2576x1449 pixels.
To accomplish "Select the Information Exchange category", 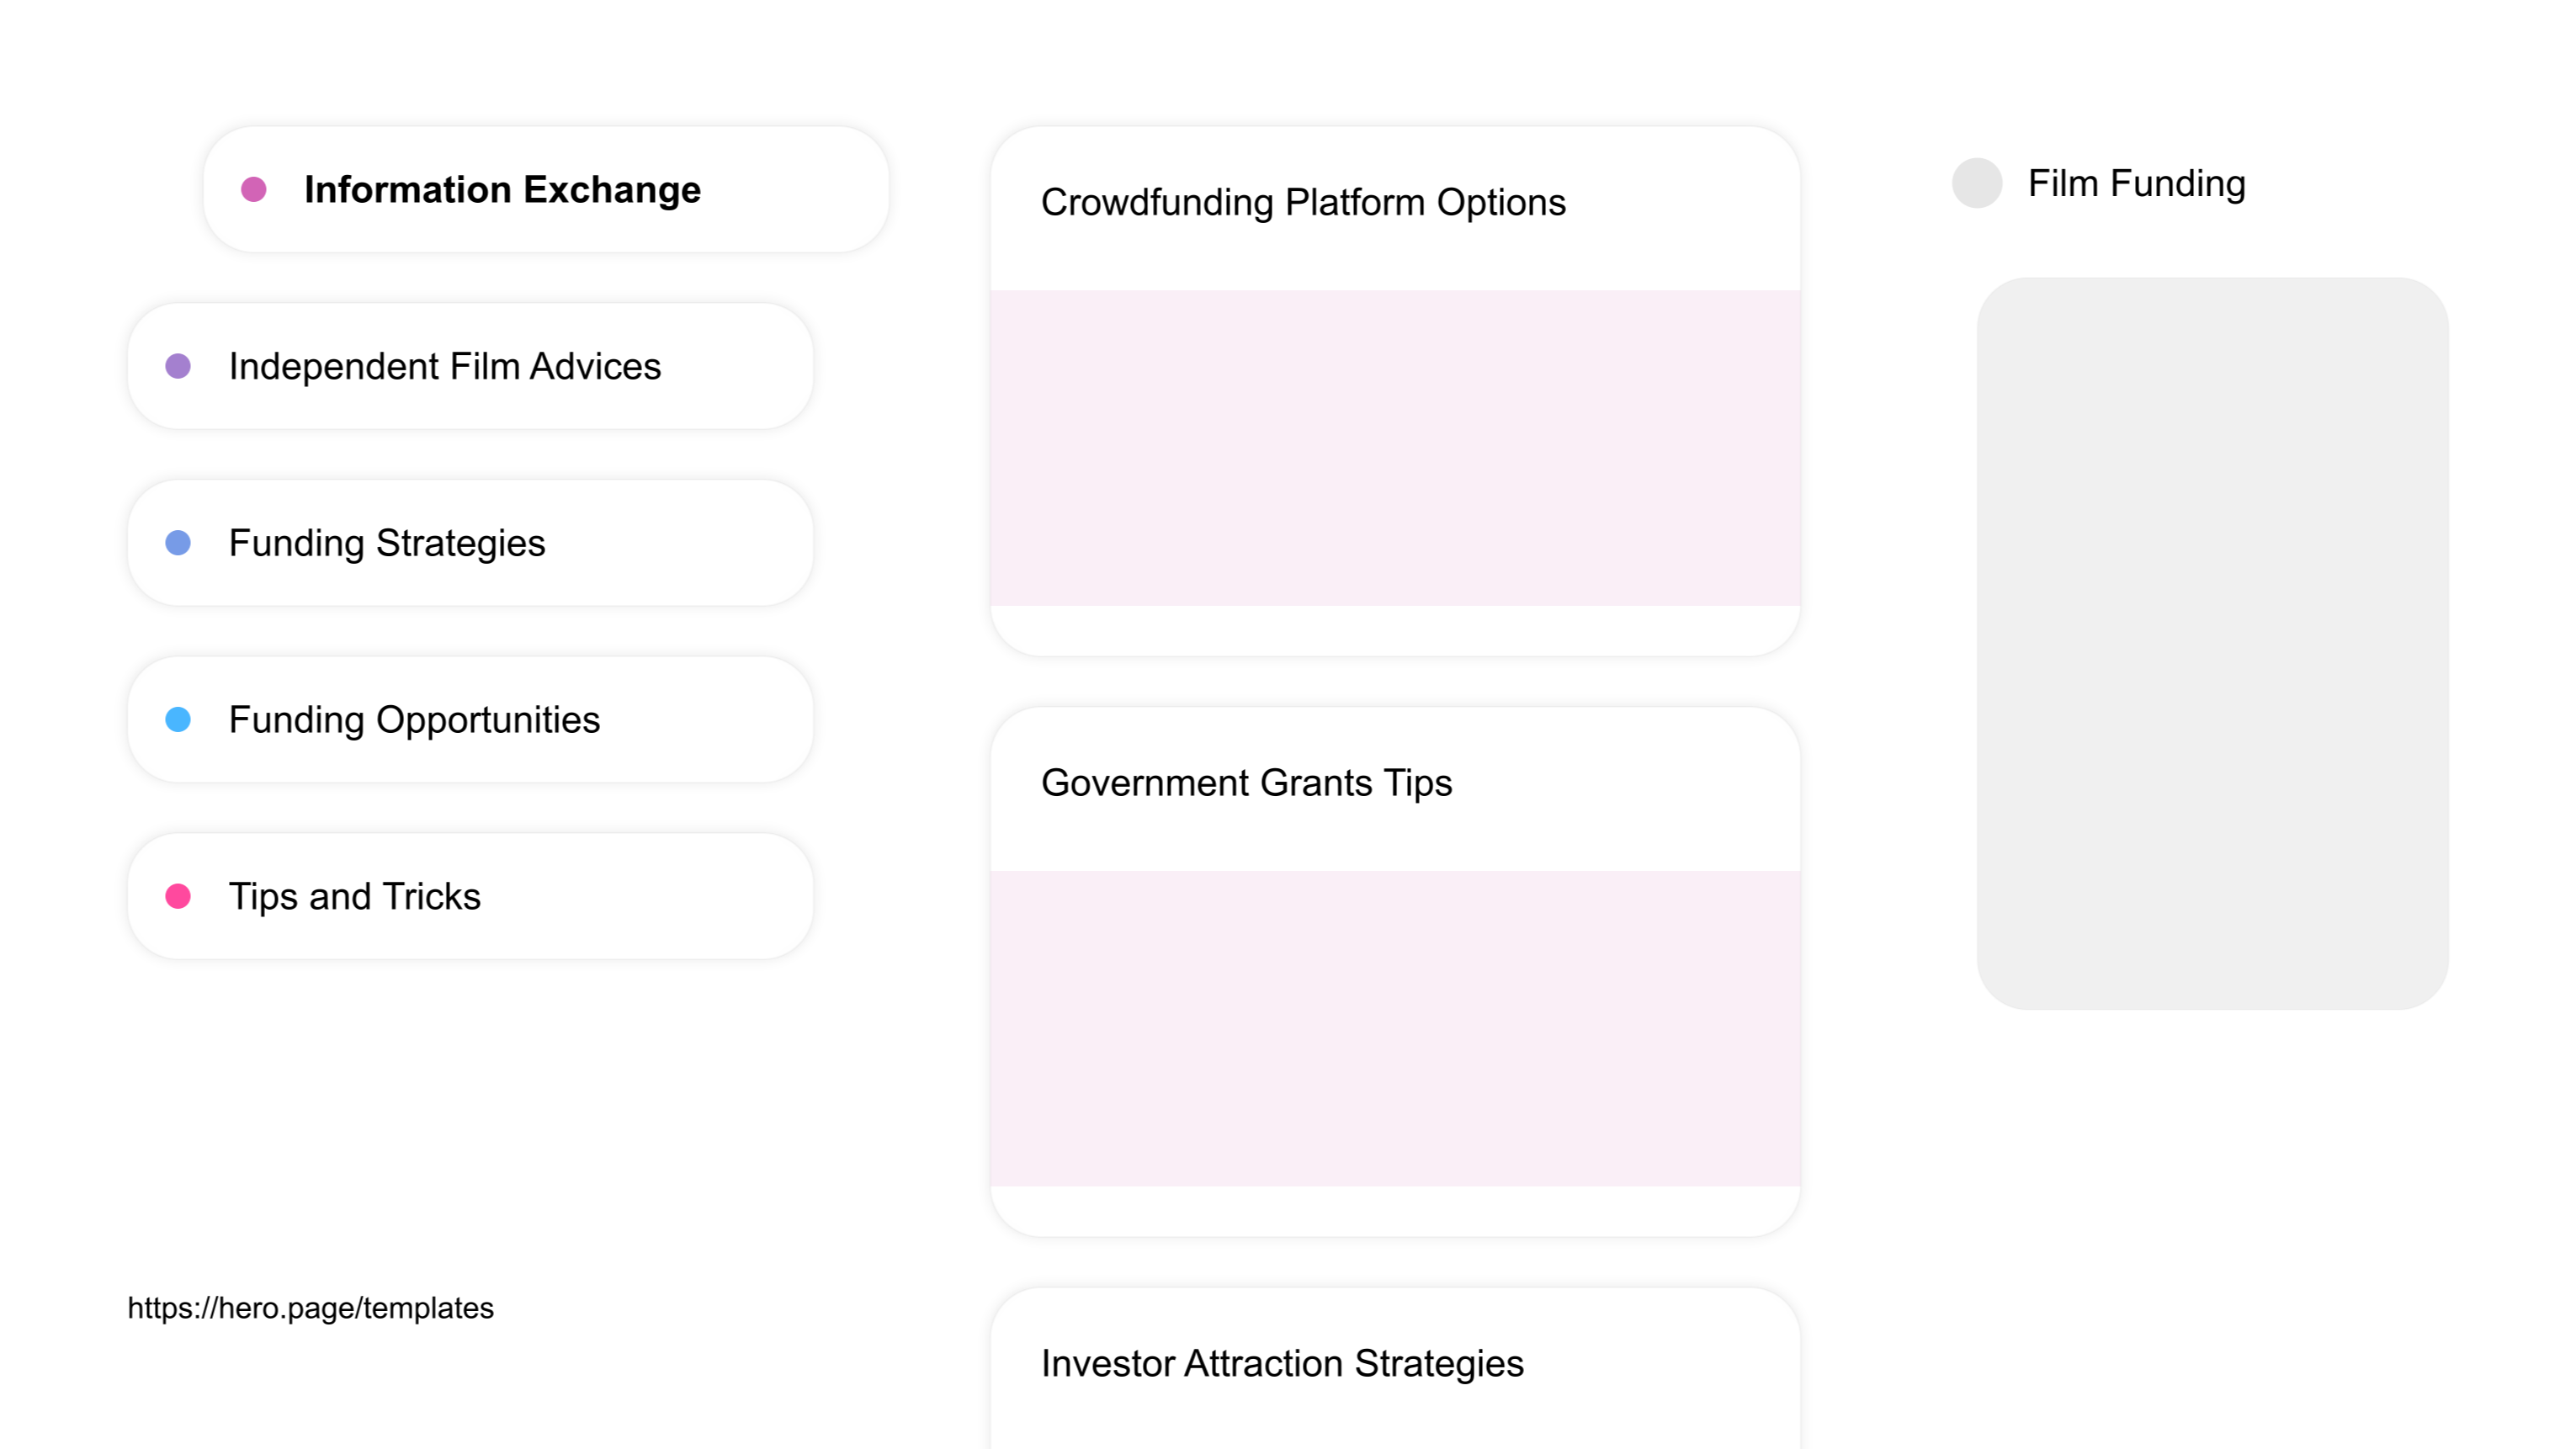I will tap(546, 189).
